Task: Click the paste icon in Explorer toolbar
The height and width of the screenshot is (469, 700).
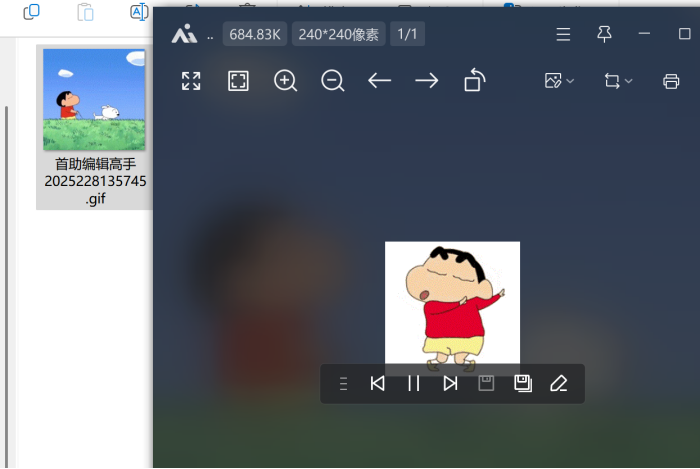Action: click(x=85, y=12)
